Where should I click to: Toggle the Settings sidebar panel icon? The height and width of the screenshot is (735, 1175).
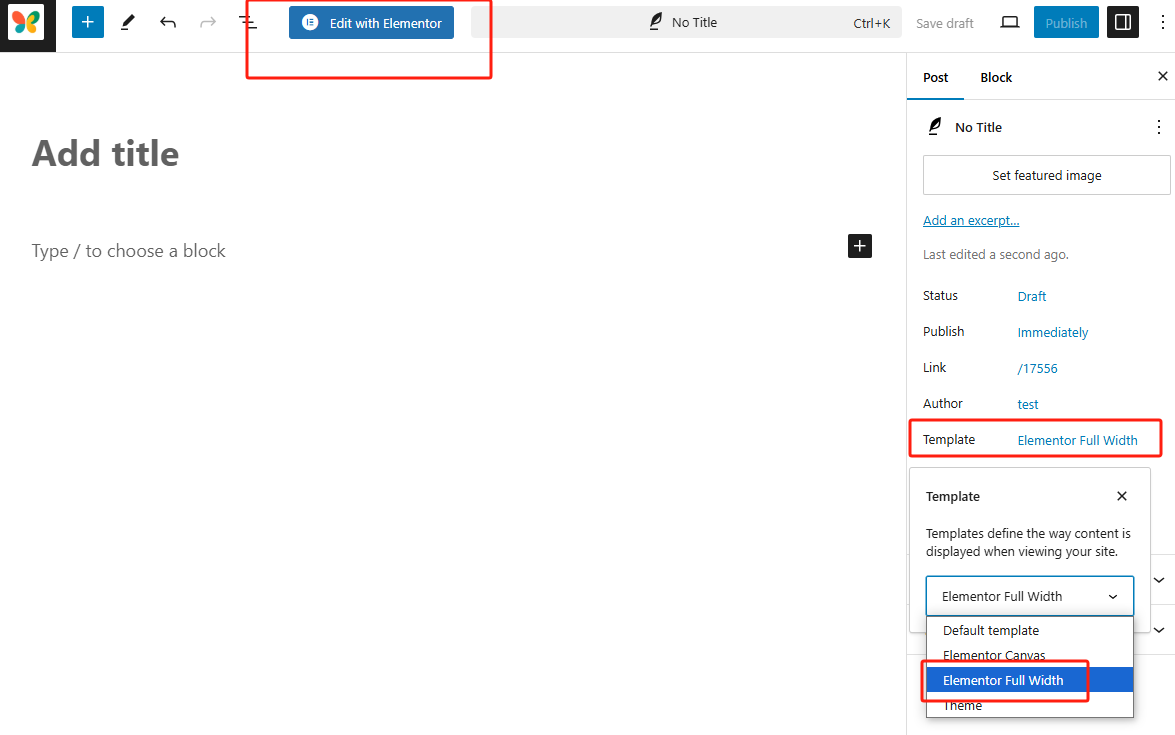[1123, 22]
